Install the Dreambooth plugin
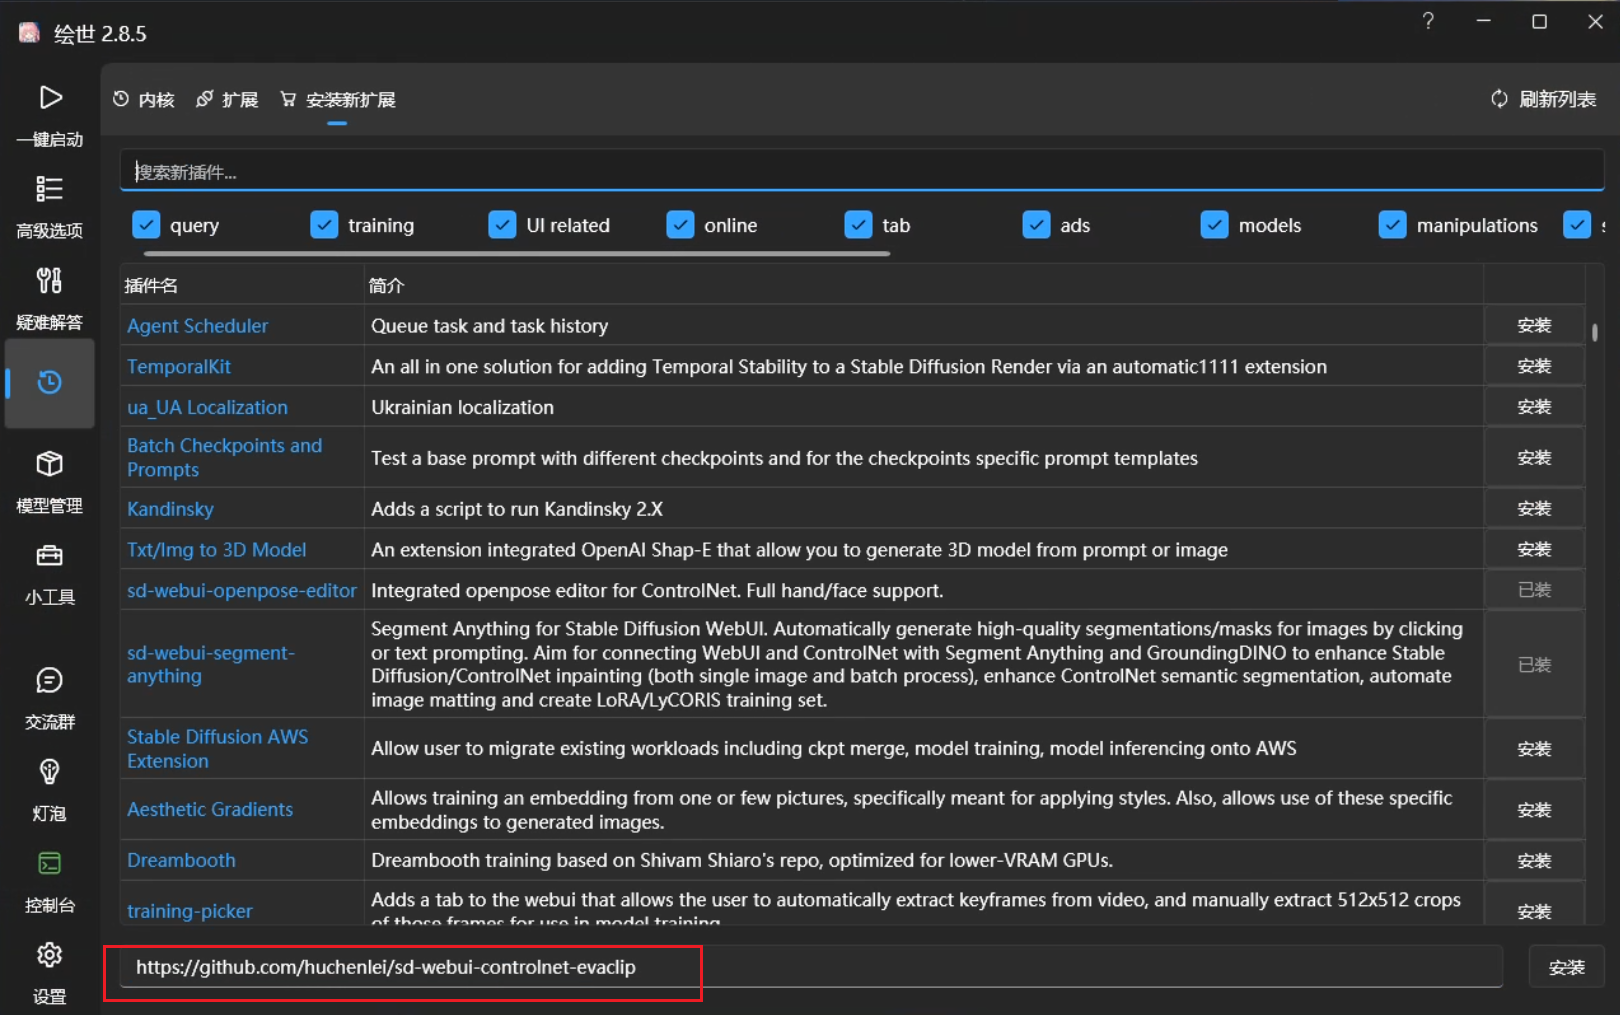Image resolution: width=1620 pixels, height=1015 pixels. click(1534, 861)
